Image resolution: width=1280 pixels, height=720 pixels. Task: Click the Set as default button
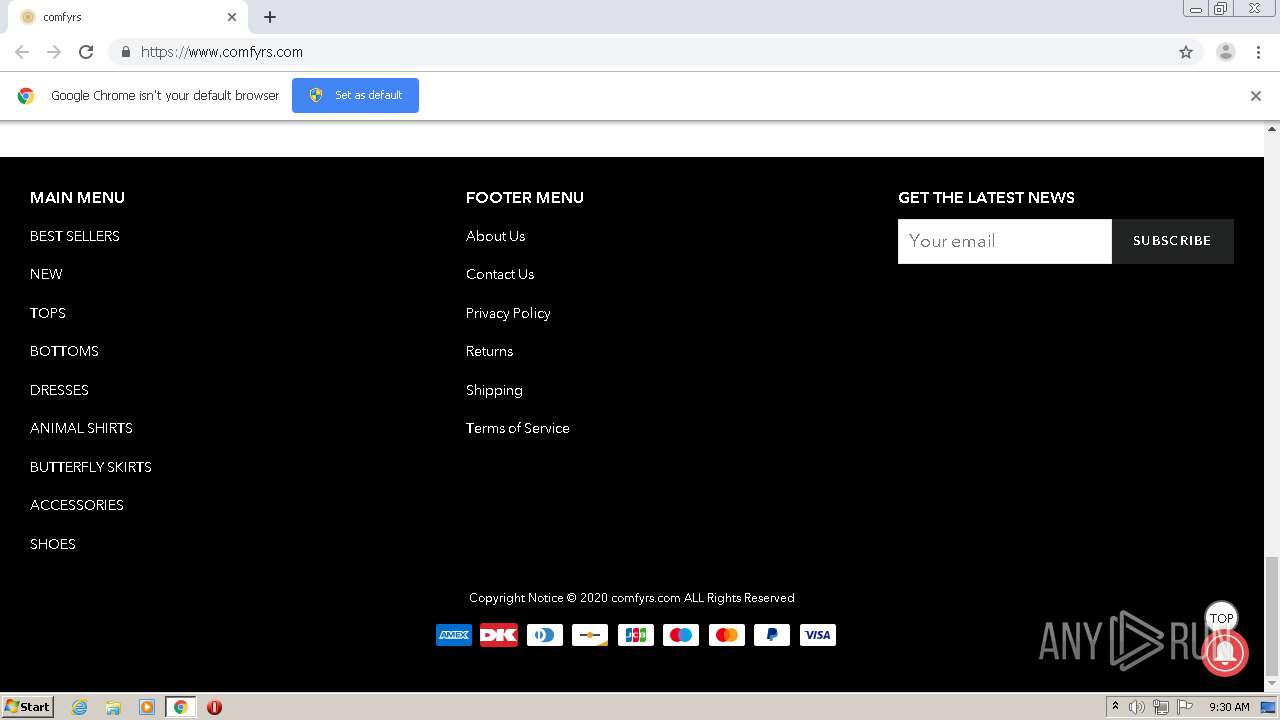point(355,95)
